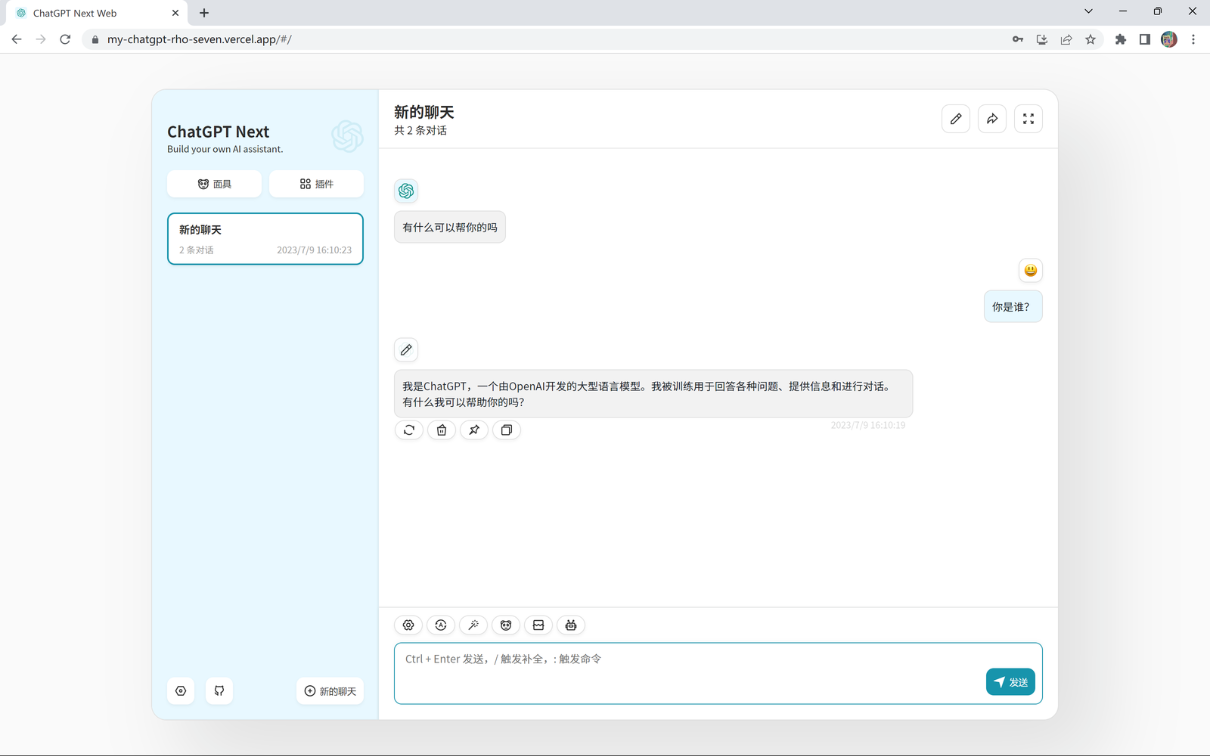Copy the reply with the copy icon
1210x756 pixels.
tap(507, 430)
